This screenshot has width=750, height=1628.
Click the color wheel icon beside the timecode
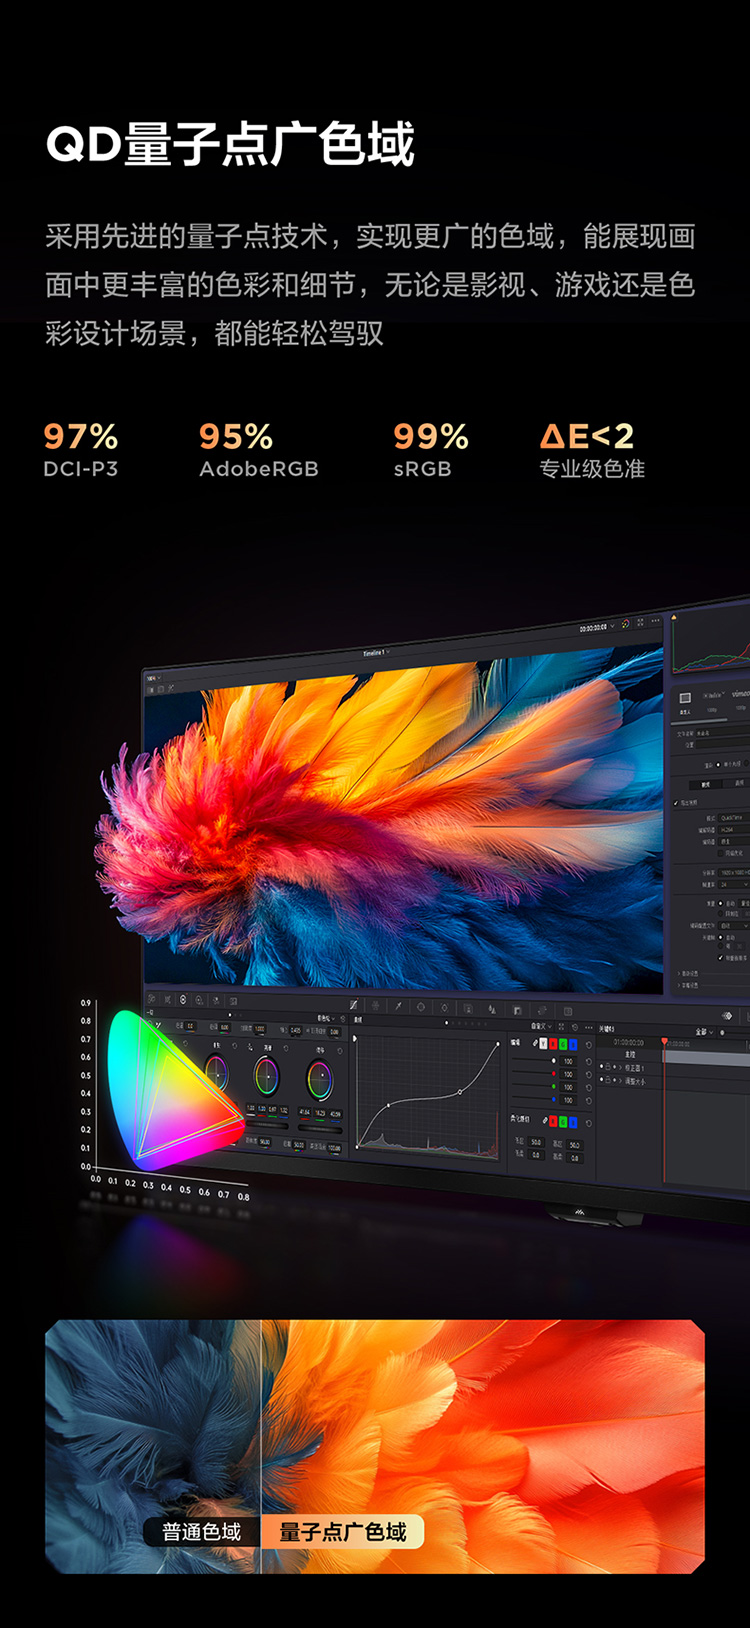626,623
